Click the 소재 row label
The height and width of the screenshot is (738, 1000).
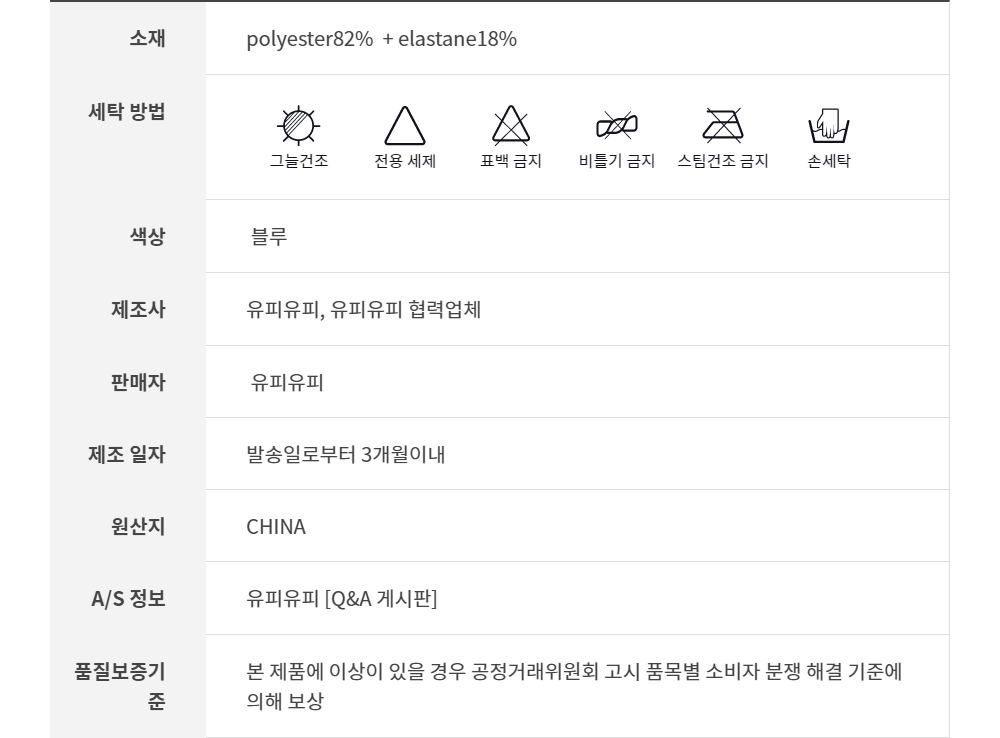coord(147,39)
